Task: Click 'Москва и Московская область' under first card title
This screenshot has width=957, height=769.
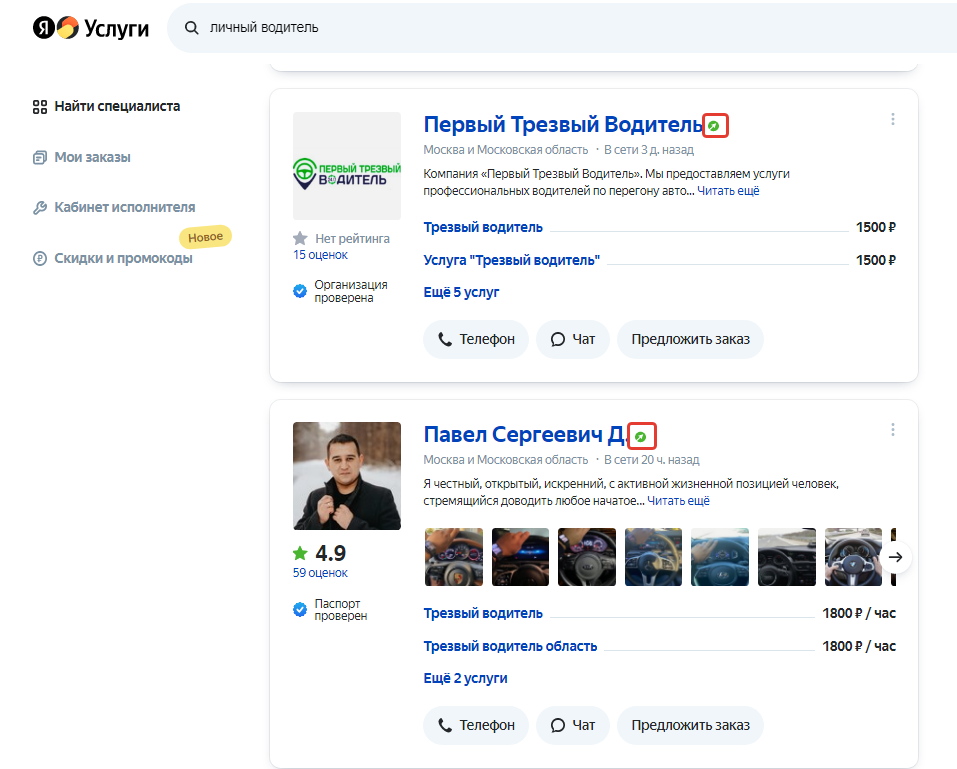Action: point(505,150)
